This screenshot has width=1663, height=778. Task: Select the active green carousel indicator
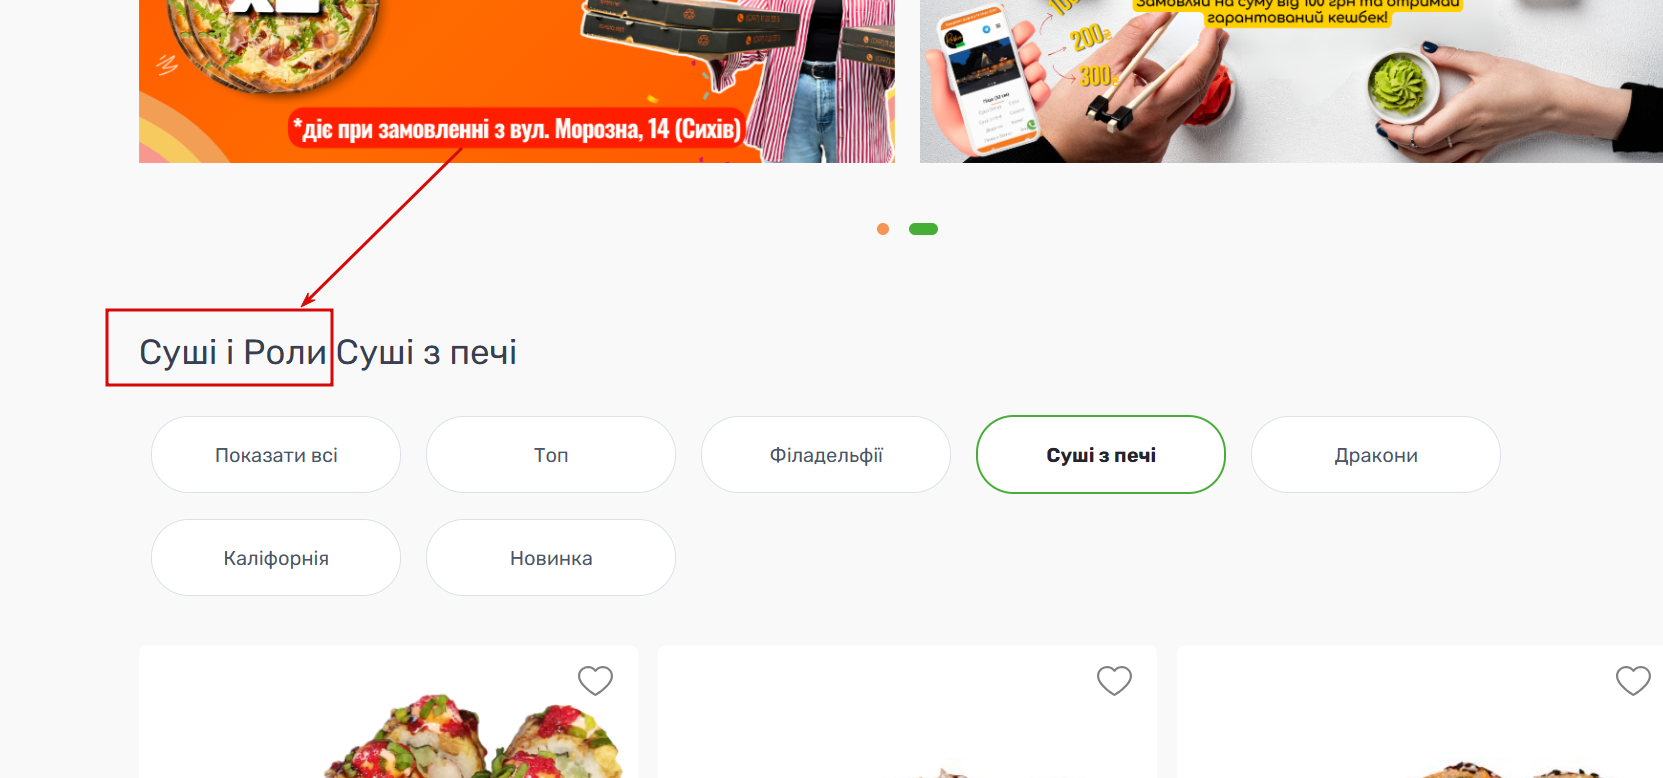click(x=923, y=229)
